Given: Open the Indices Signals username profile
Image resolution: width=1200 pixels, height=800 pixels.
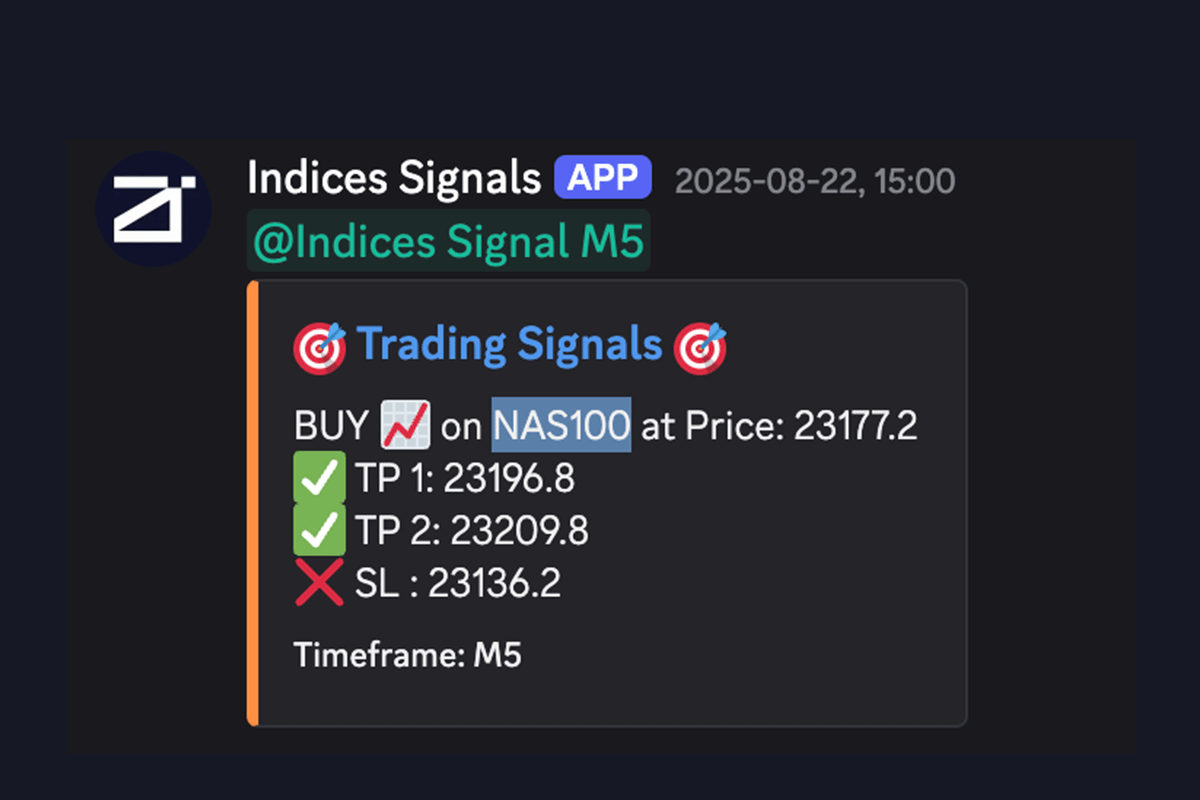Looking at the screenshot, I should tap(393, 180).
